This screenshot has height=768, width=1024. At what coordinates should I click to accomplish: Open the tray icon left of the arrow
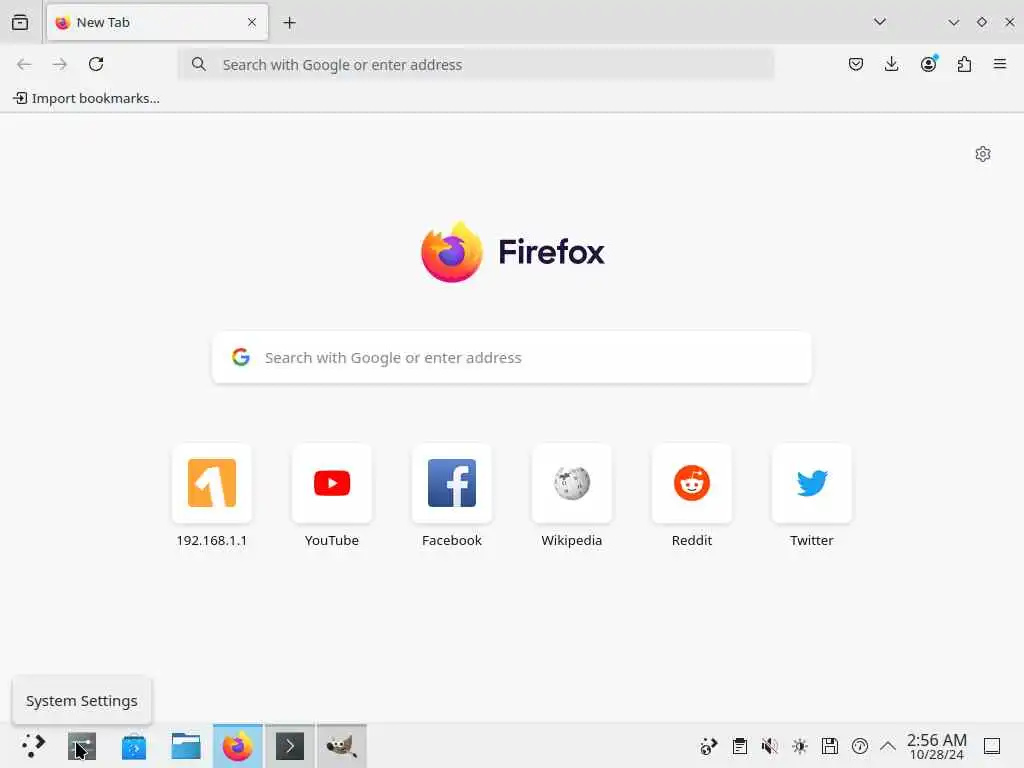click(859, 746)
